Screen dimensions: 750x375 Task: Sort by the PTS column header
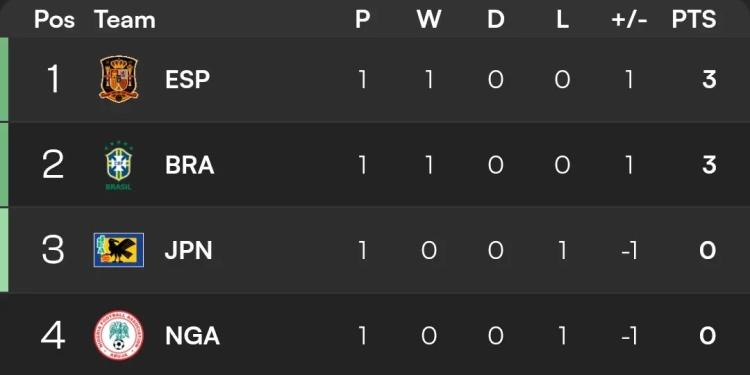(x=694, y=20)
